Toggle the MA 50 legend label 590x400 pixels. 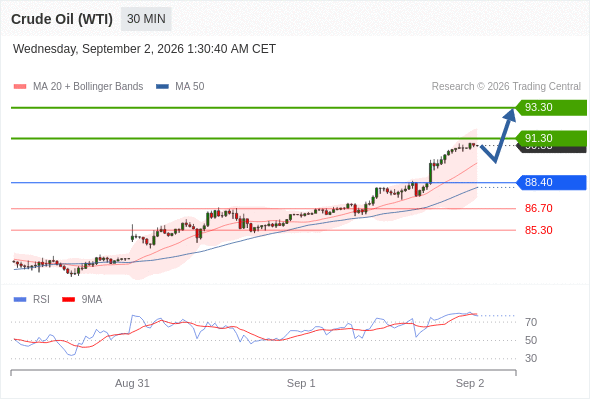tap(190, 87)
